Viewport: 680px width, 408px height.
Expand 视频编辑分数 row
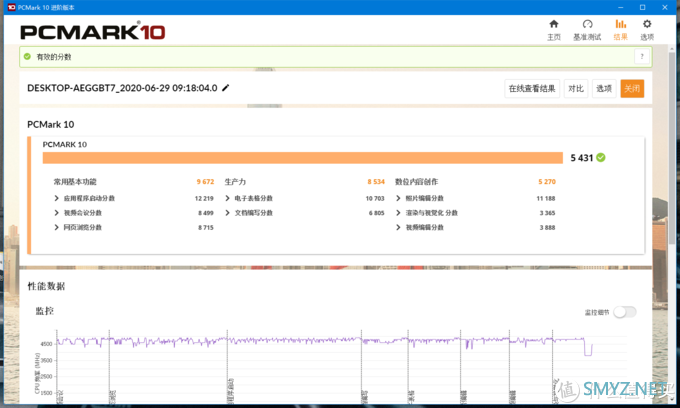(398, 227)
